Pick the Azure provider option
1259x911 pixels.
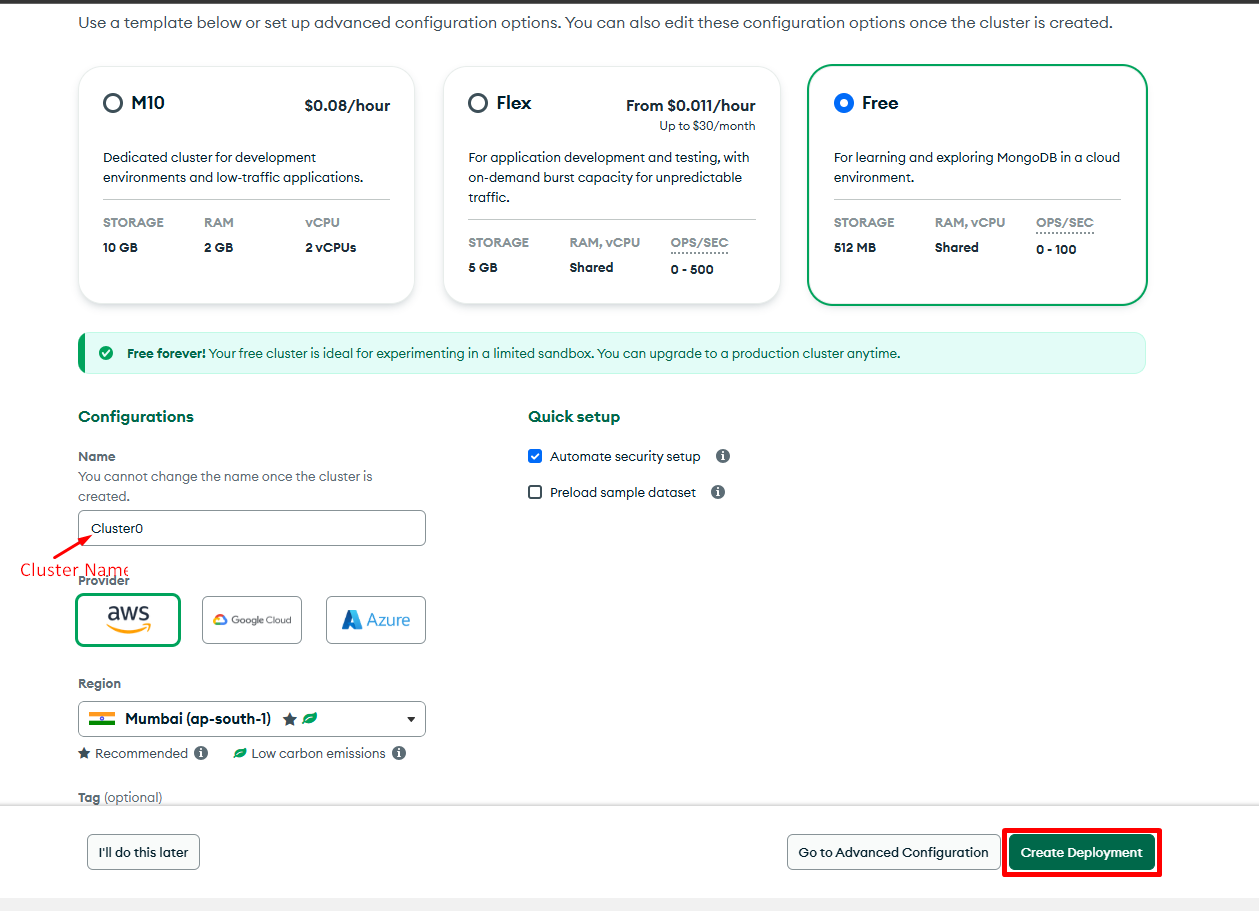pos(376,620)
